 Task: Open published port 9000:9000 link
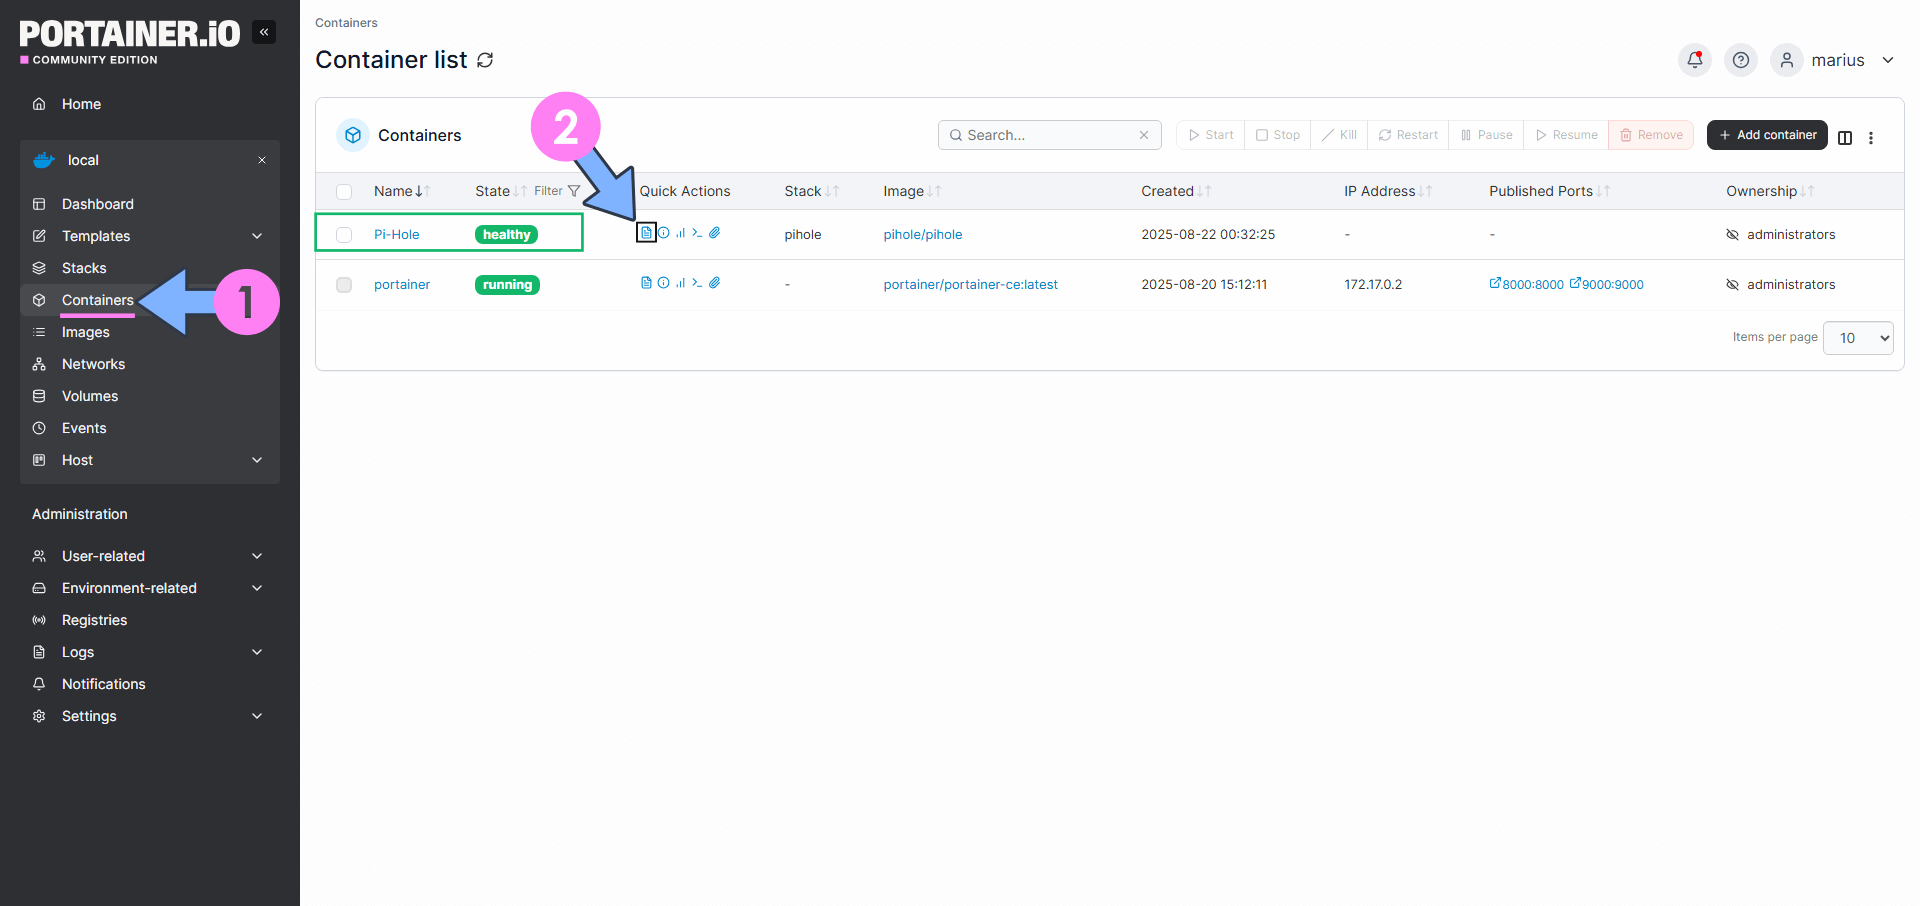tap(1607, 285)
